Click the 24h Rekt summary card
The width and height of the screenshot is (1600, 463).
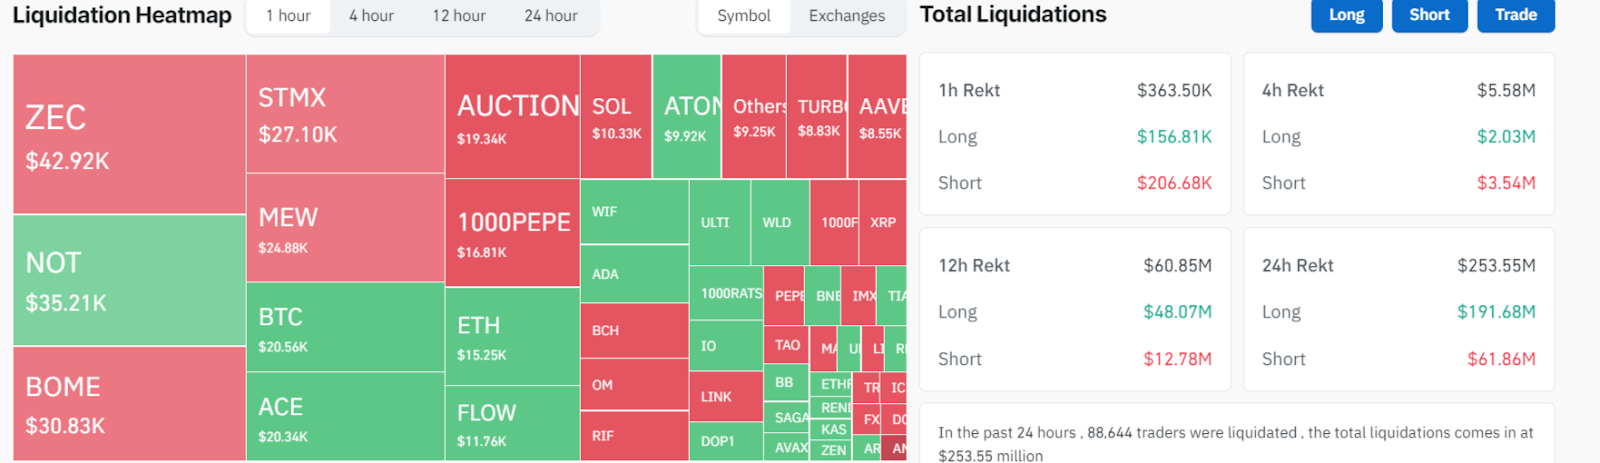click(1398, 310)
